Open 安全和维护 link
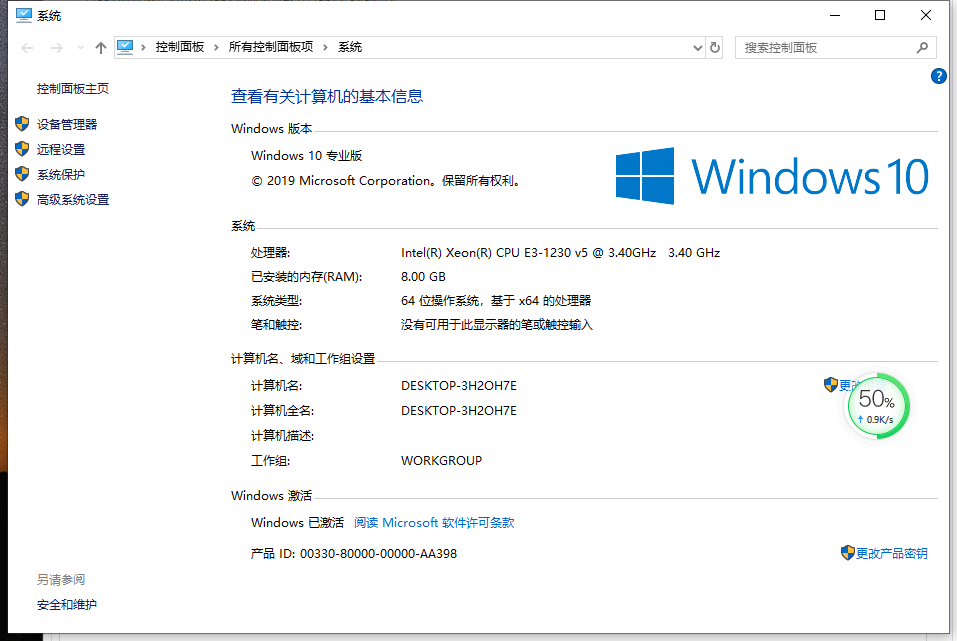The image size is (957, 641). coord(67,605)
